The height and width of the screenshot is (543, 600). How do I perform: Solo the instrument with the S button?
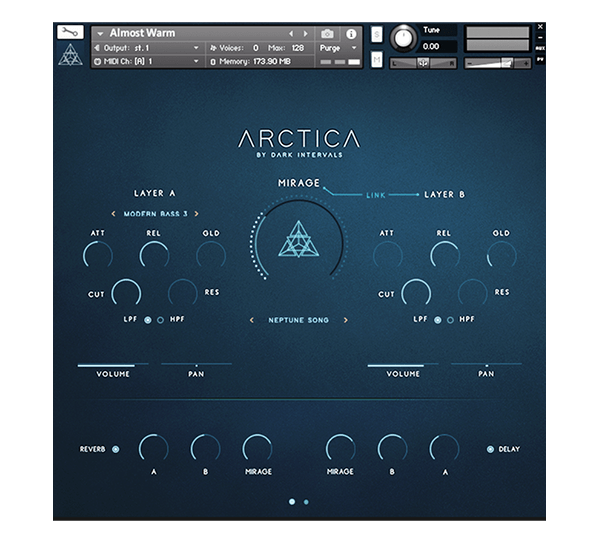click(377, 35)
